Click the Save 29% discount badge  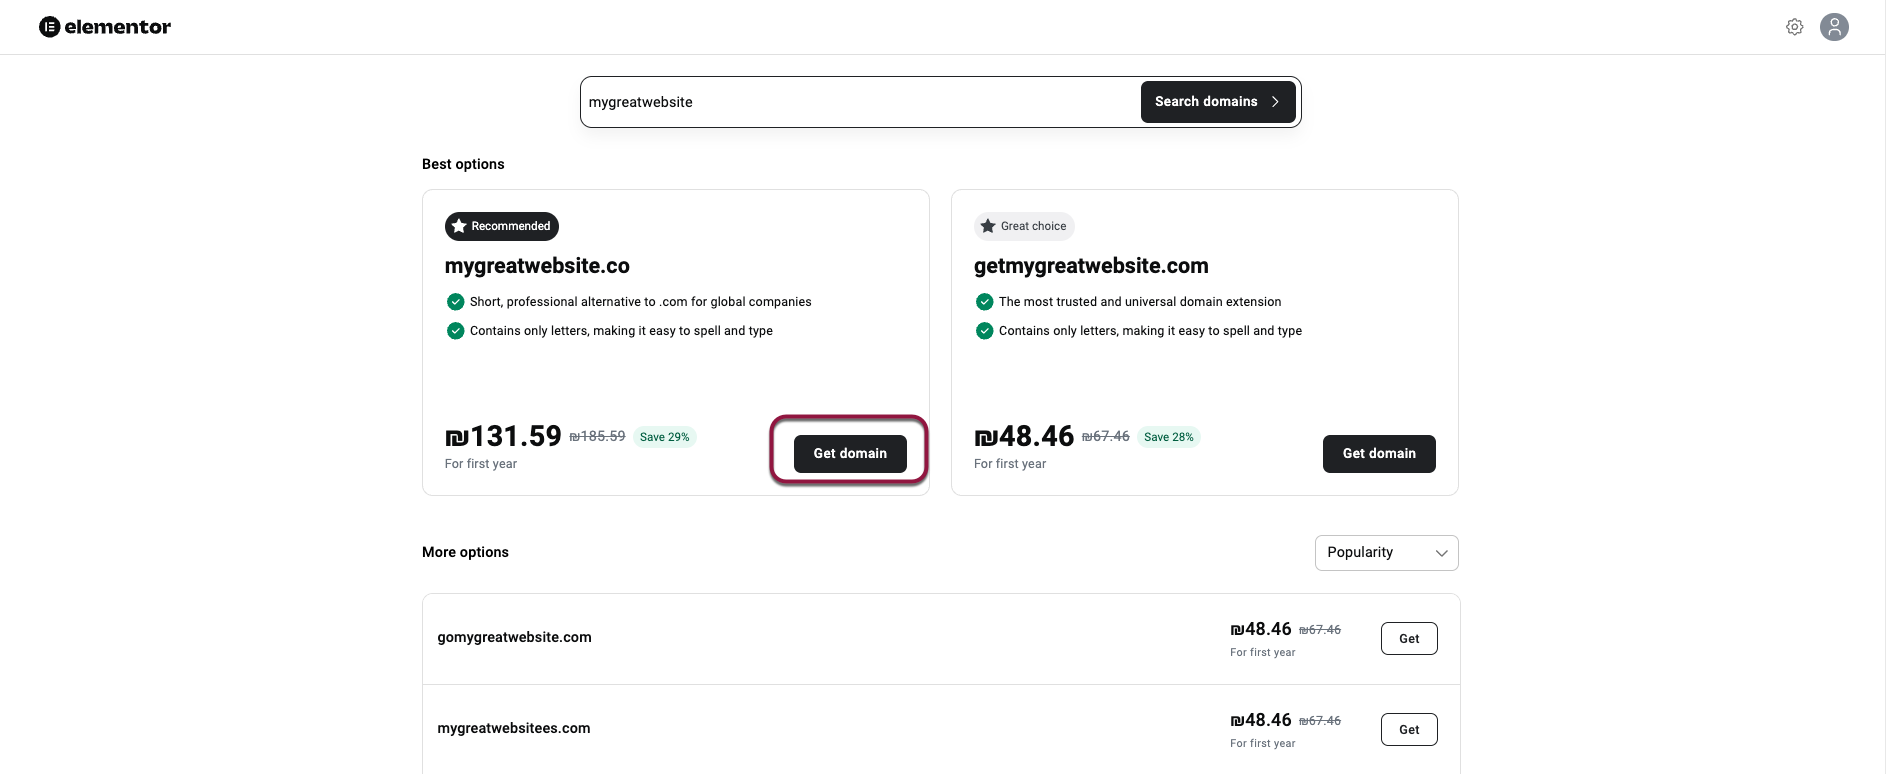coord(664,437)
